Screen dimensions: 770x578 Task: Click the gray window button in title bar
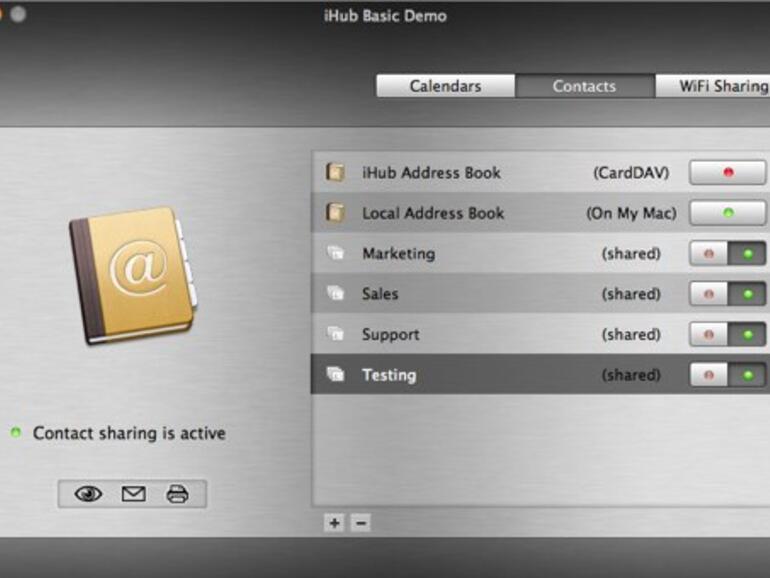18,14
